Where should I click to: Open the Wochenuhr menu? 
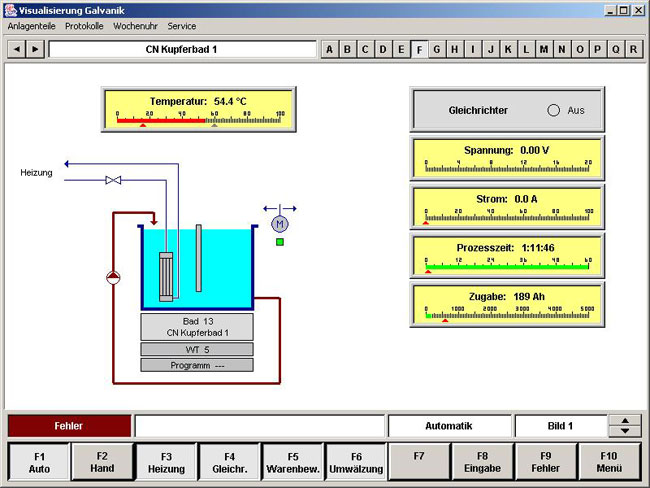pos(135,26)
